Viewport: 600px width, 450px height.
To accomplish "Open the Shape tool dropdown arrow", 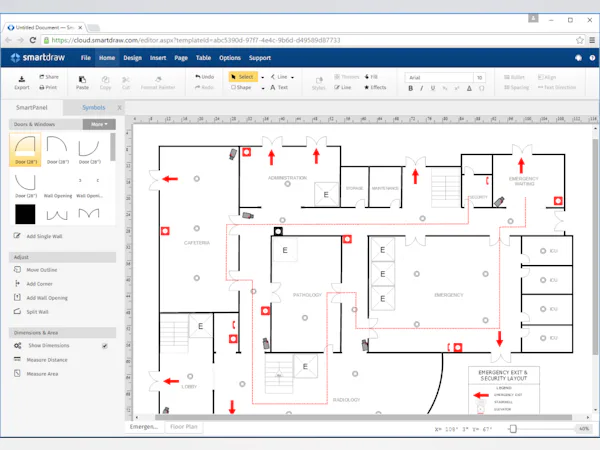I will point(263,88).
